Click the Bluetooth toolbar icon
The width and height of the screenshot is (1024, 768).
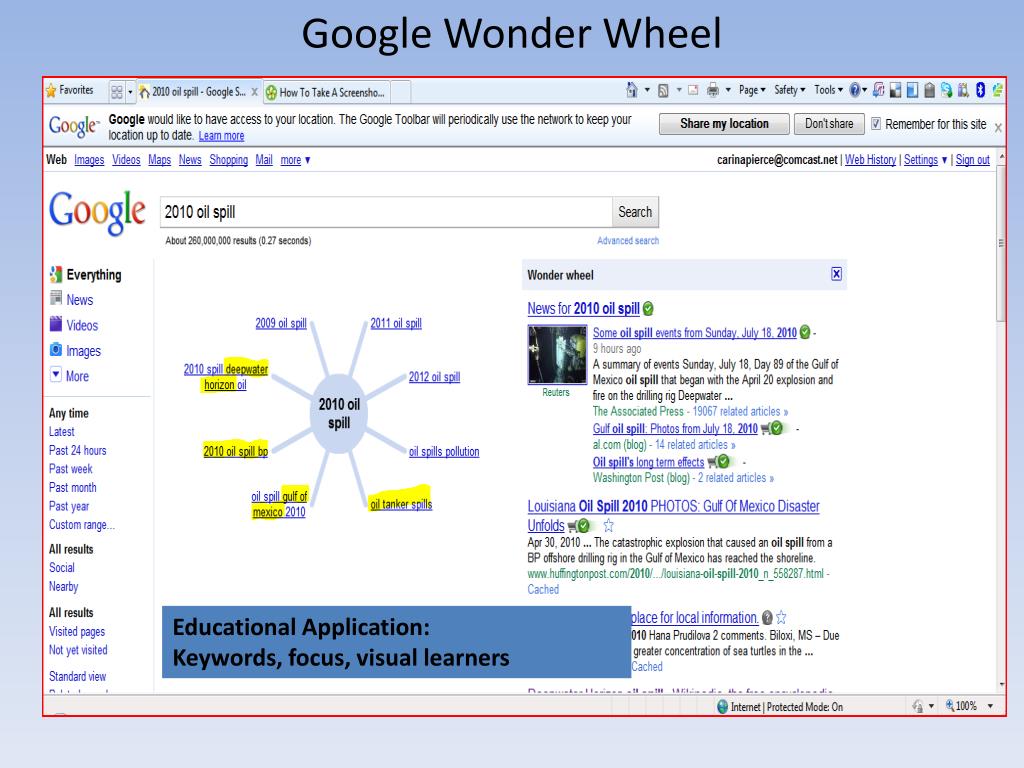(x=980, y=90)
